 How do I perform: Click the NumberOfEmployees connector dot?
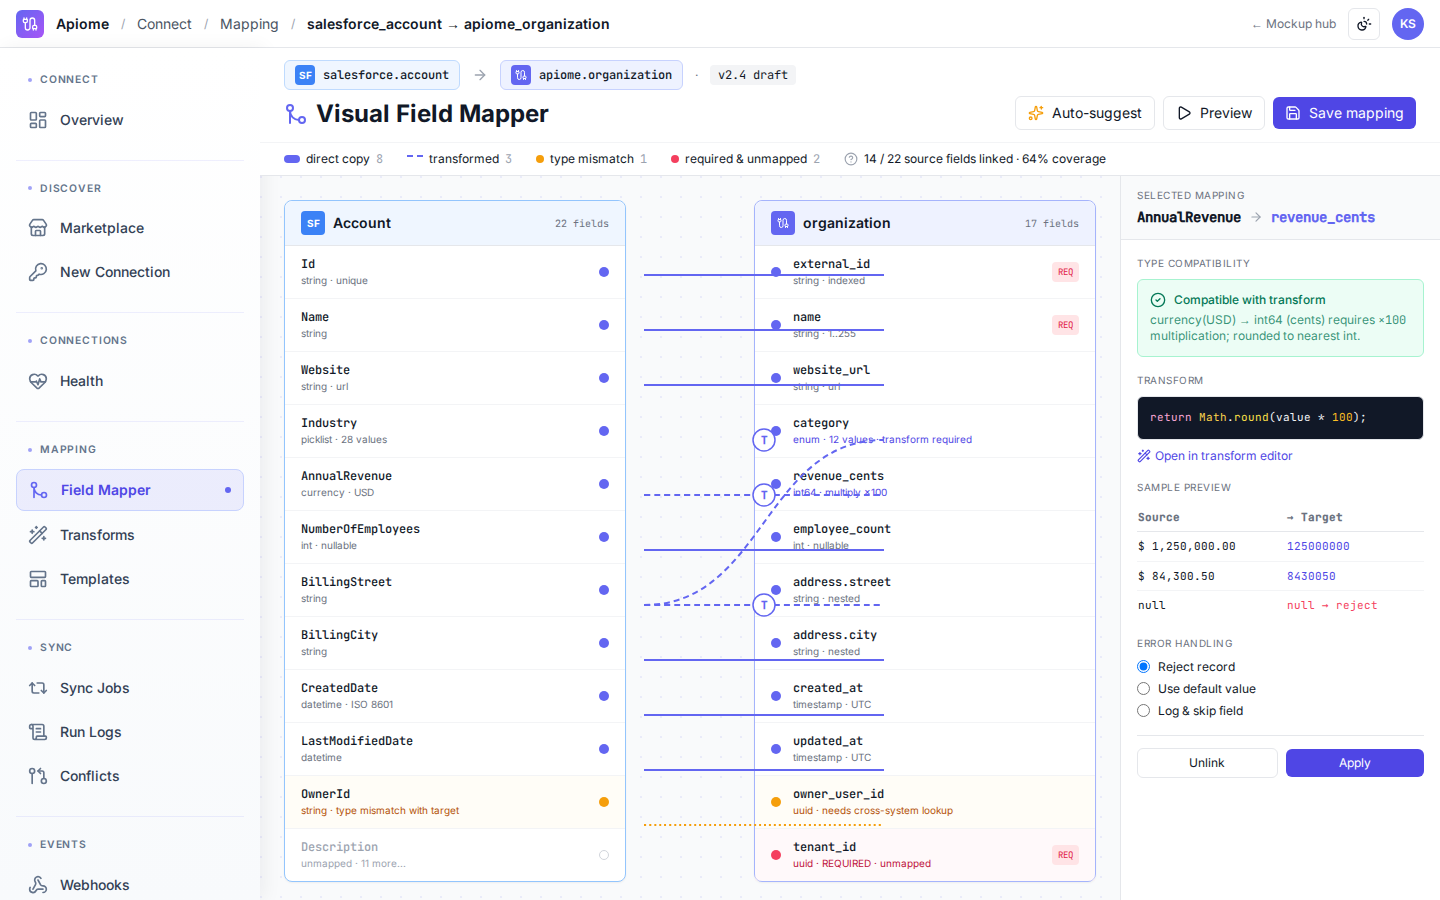pos(604,537)
